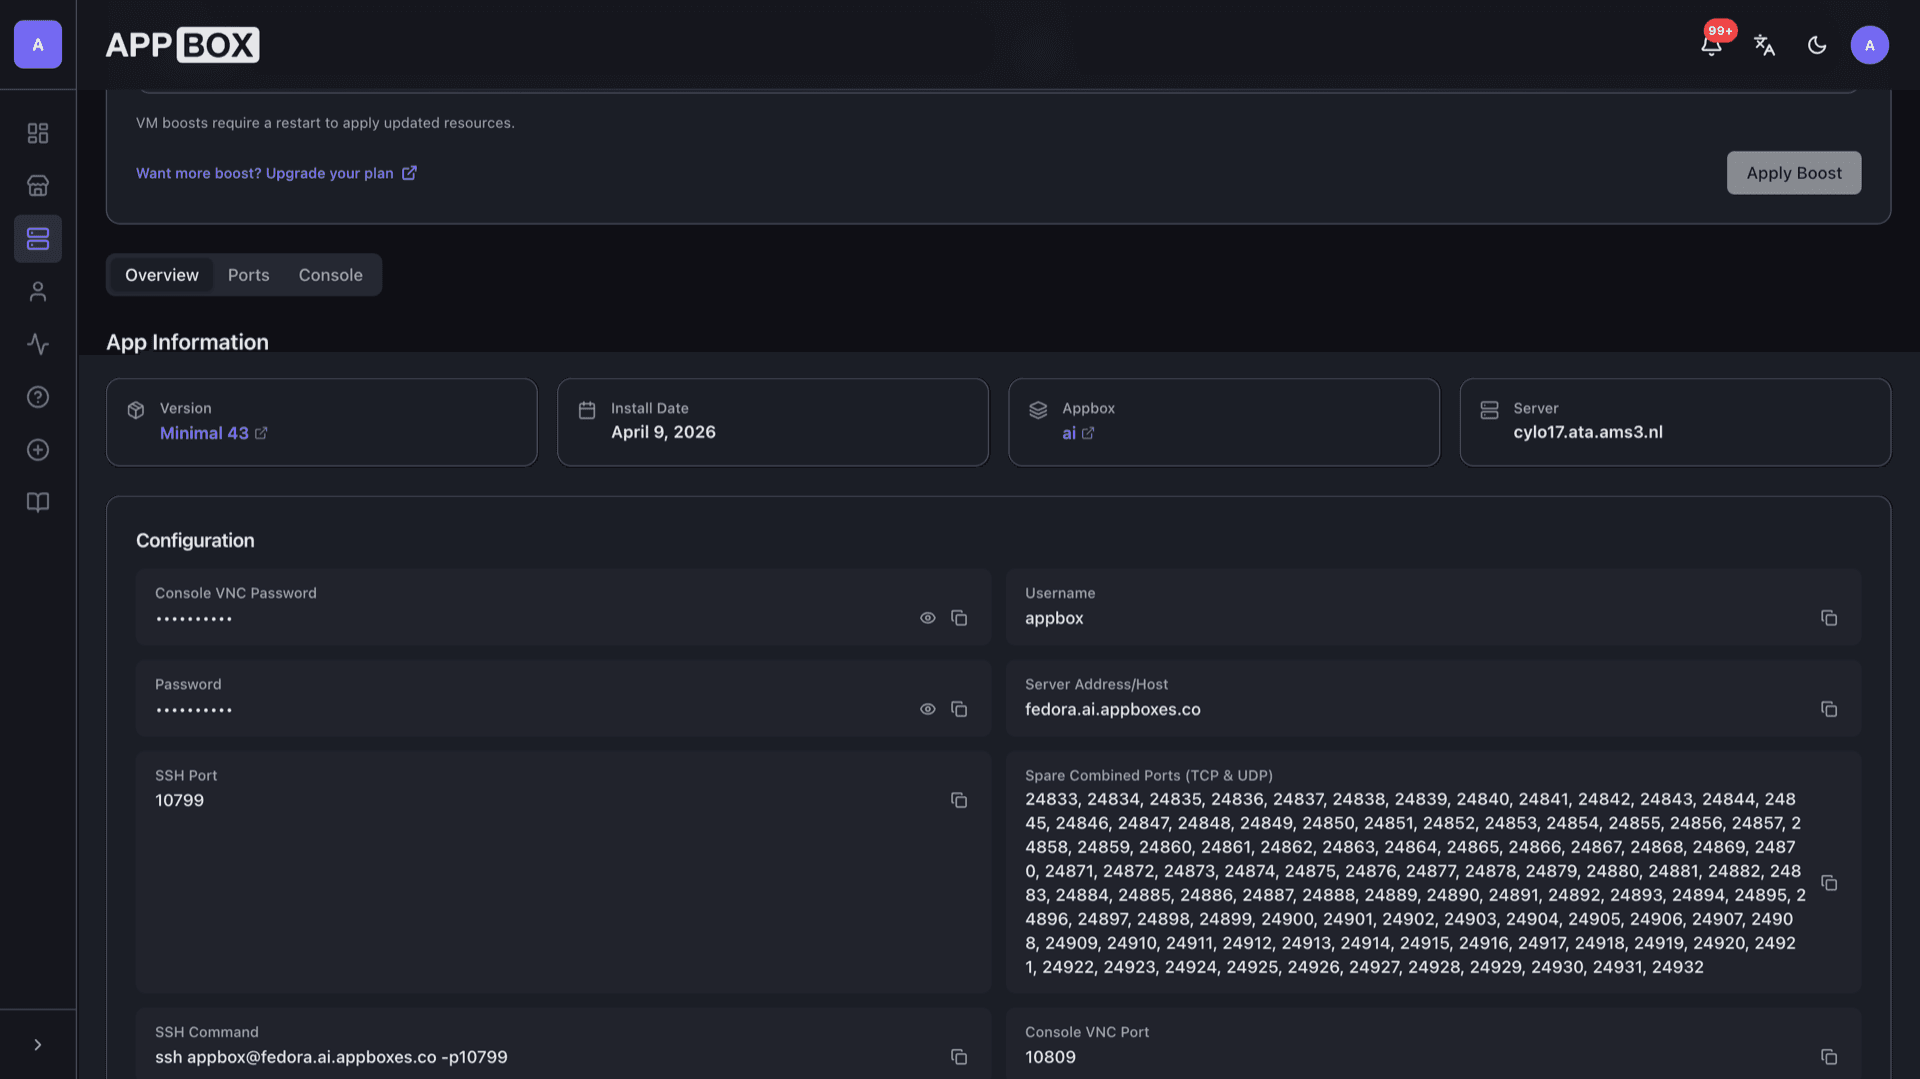Click the ssh appbox@fedora command text
This screenshot has height=1079, width=1920.
(x=331, y=1057)
